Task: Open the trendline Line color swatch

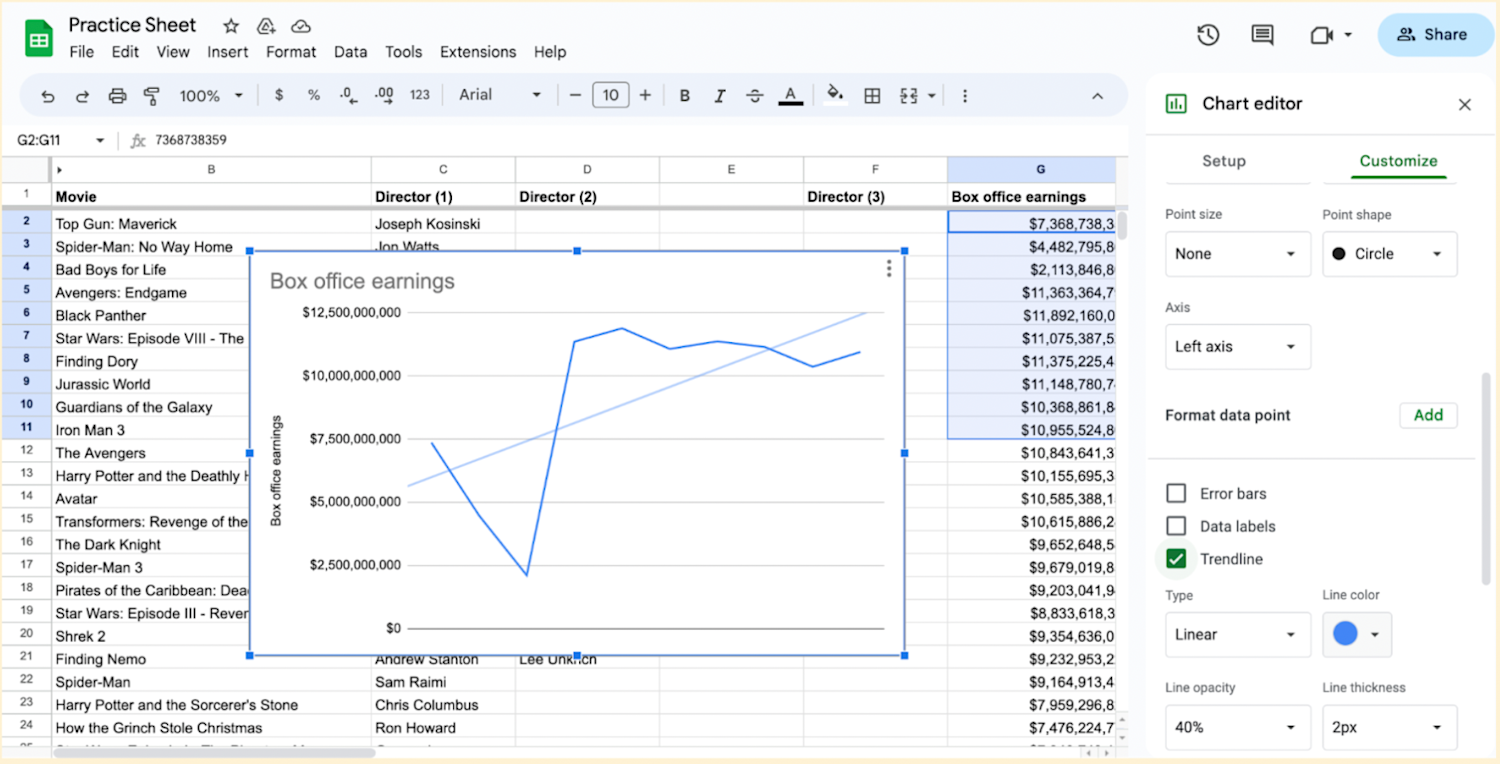Action: [1357, 634]
